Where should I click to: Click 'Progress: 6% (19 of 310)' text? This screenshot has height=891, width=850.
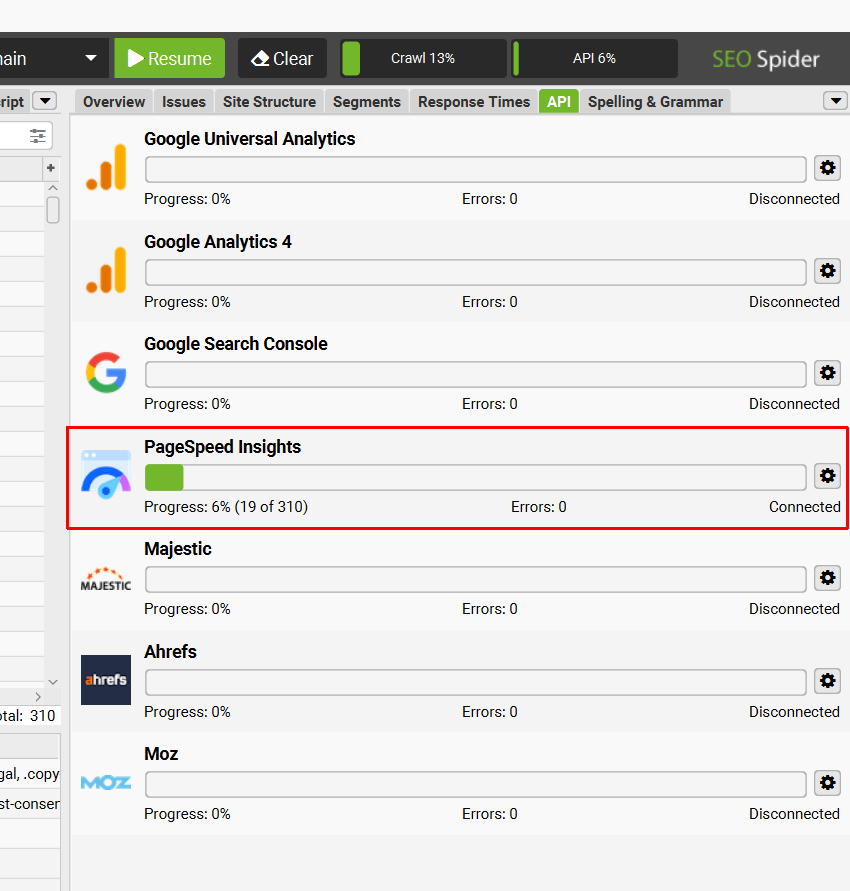(x=226, y=506)
